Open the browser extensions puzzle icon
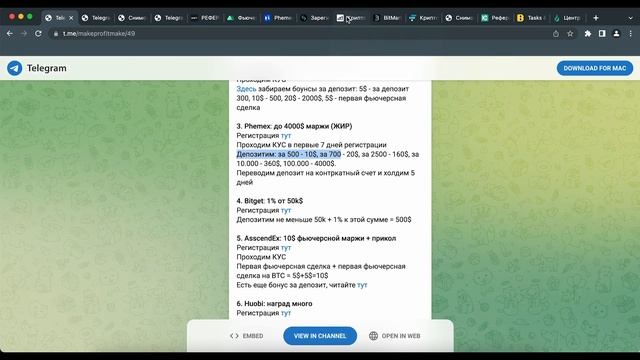 (588, 33)
